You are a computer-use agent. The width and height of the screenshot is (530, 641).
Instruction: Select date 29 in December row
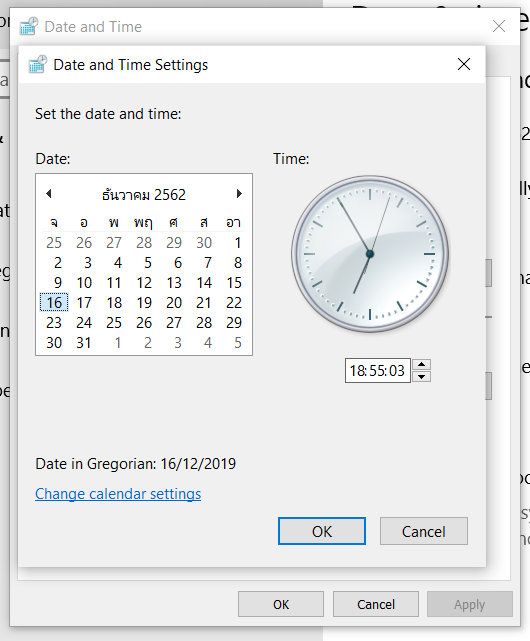(x=234, y=323)
